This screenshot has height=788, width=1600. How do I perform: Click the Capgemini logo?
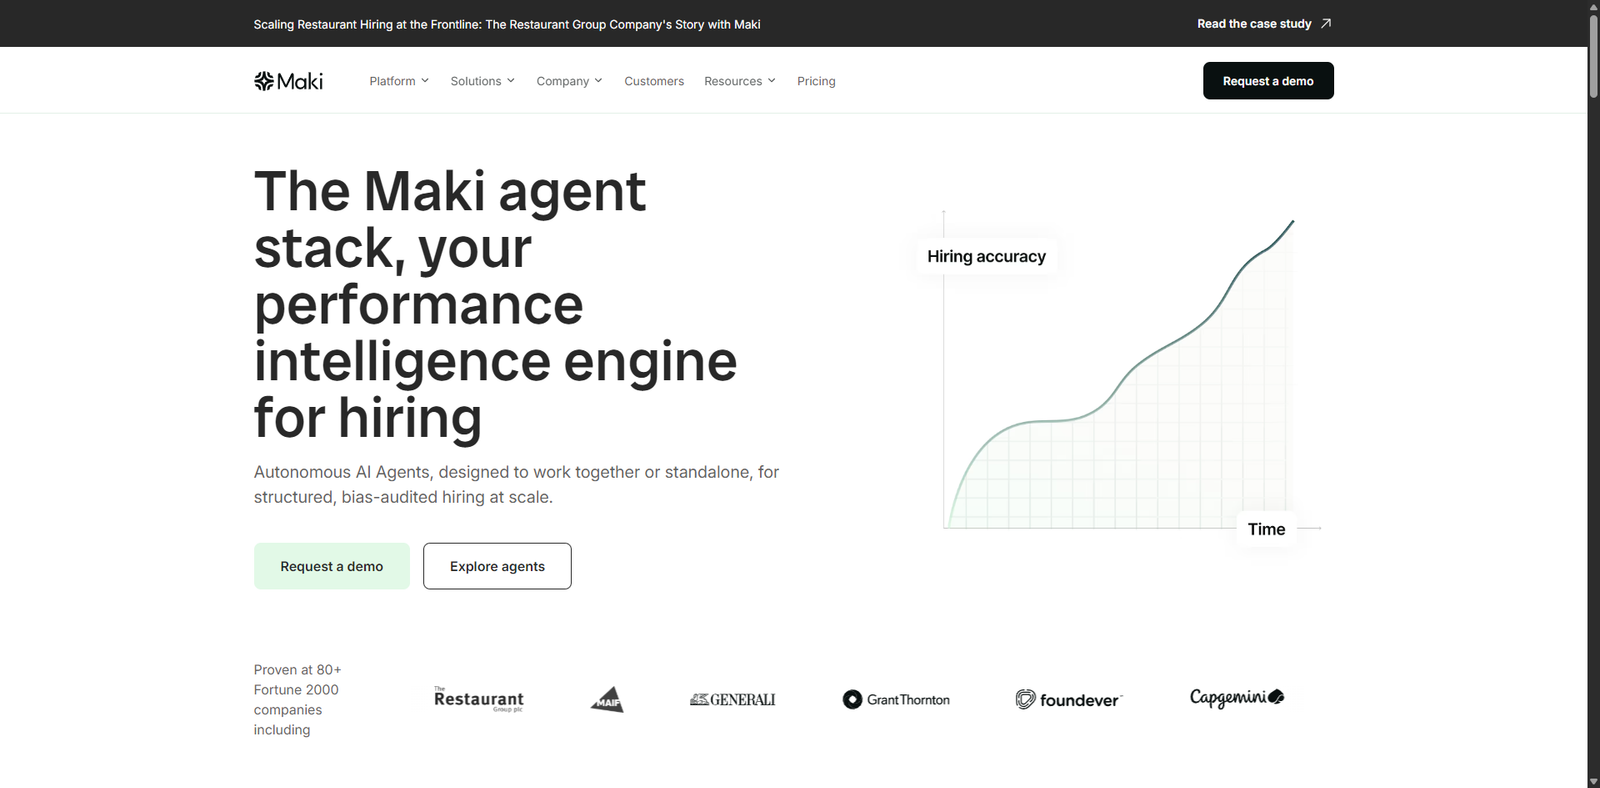(x=1236, y=698)
